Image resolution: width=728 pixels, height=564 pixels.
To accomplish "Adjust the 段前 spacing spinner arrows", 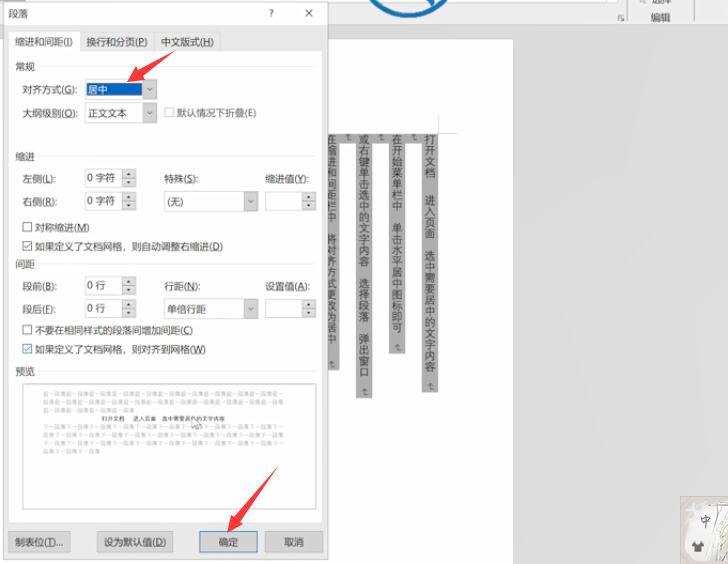I will pyautogui.click(x=129, y=285).
